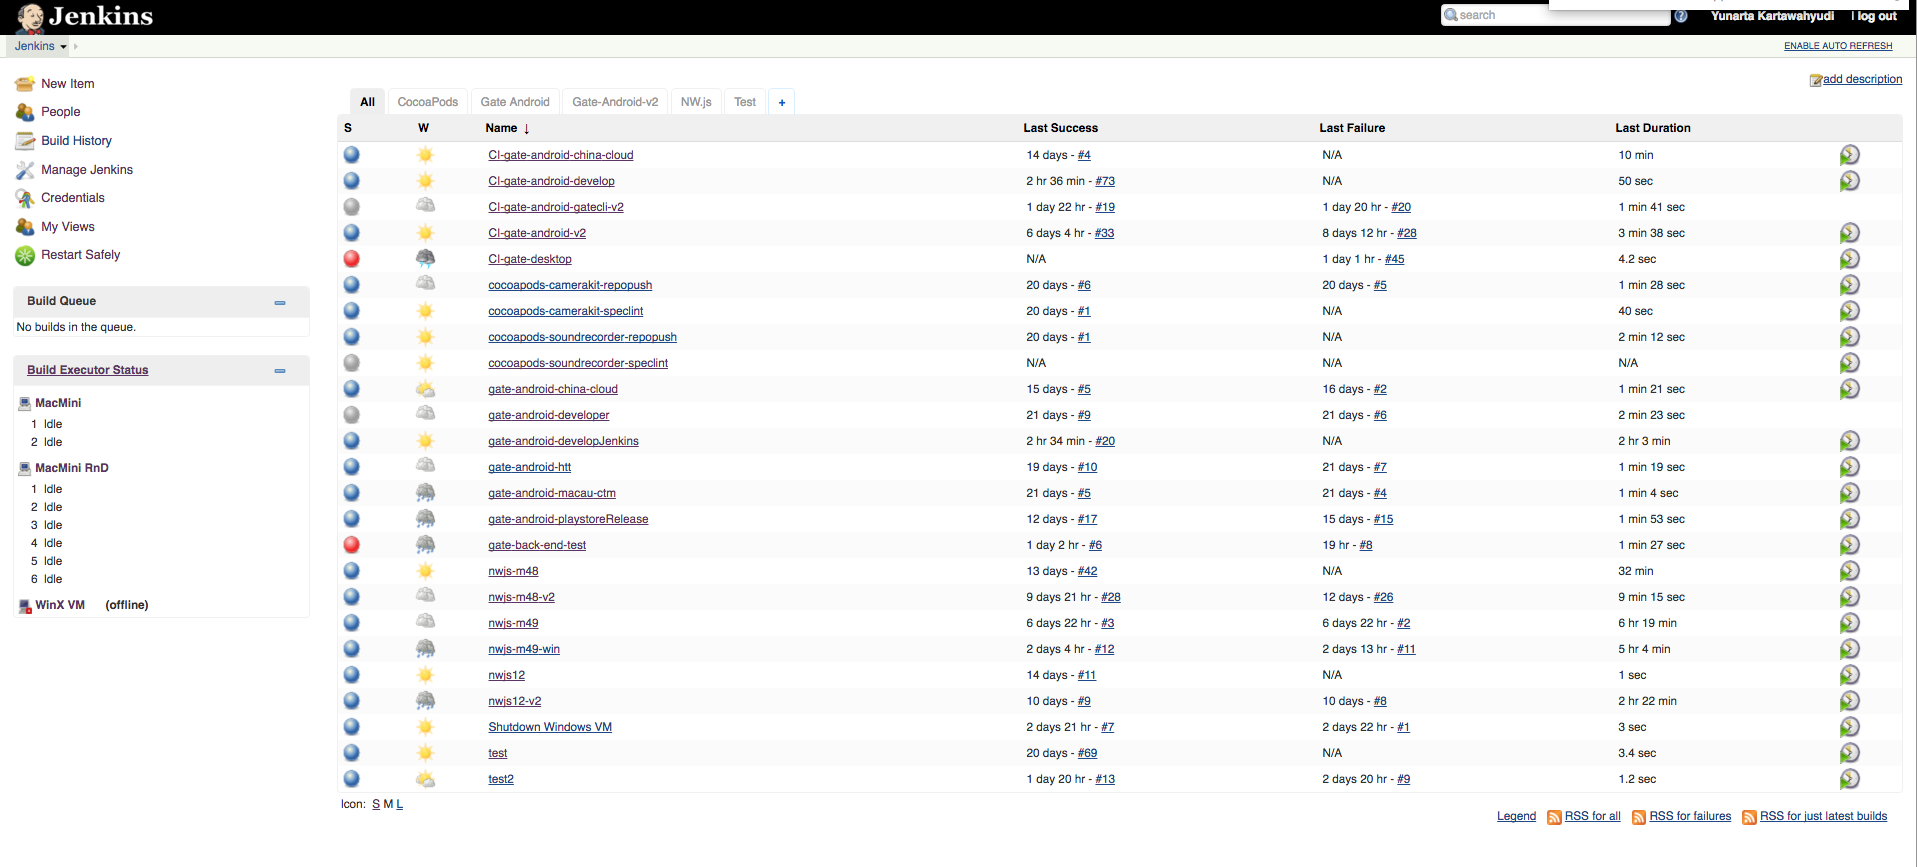Sort the table by Last Failure

coord(1352,128)
